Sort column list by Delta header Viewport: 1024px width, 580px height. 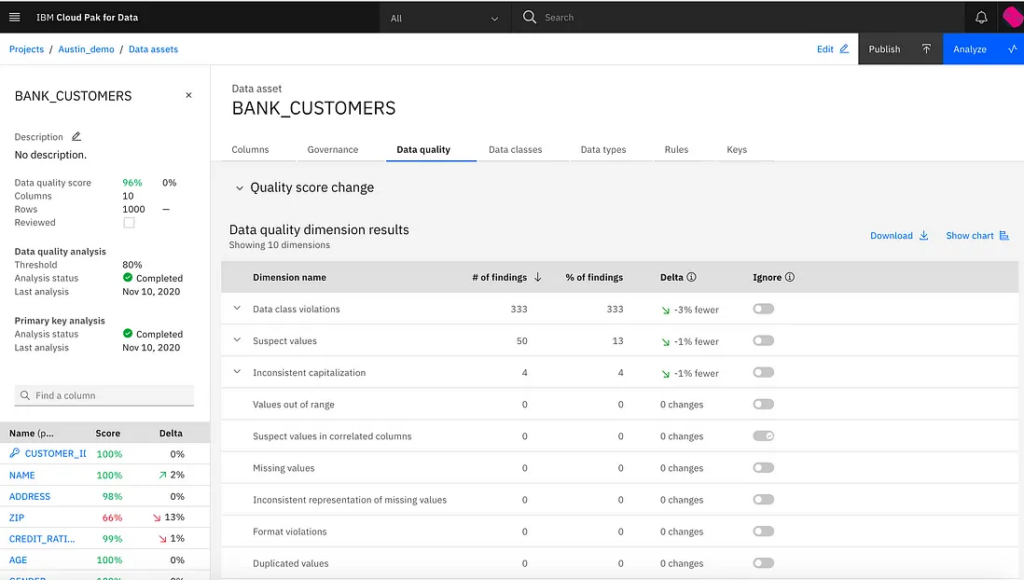[171, 433]
